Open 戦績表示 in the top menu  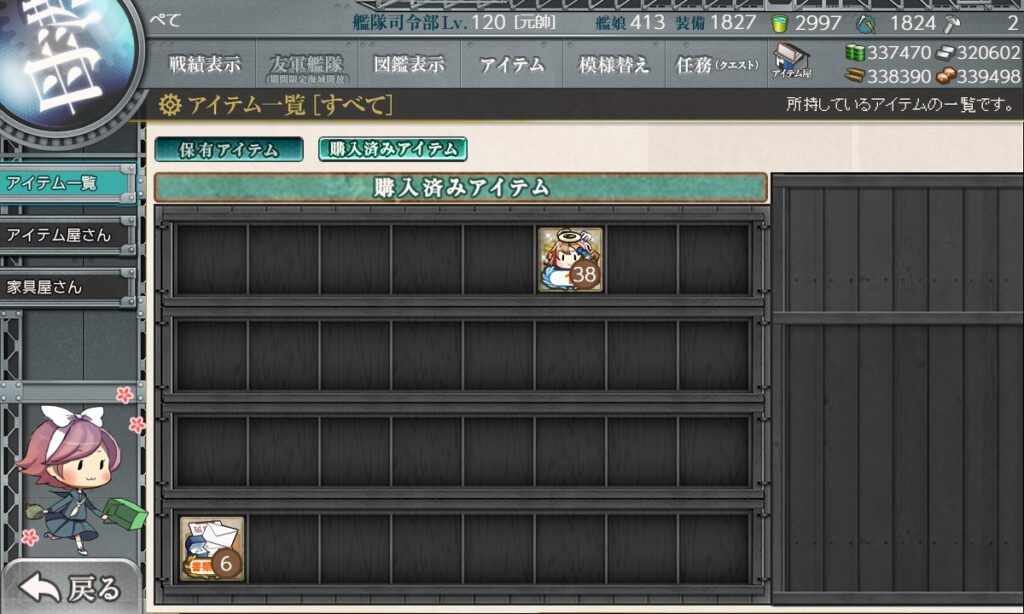tap(205, 65)
